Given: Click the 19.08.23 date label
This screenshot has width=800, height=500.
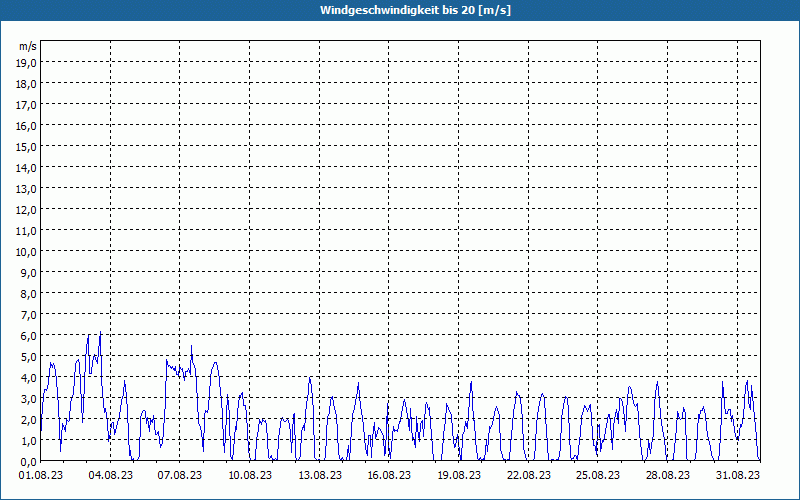Looking at the screenshot, I should (x=459, y=475).
